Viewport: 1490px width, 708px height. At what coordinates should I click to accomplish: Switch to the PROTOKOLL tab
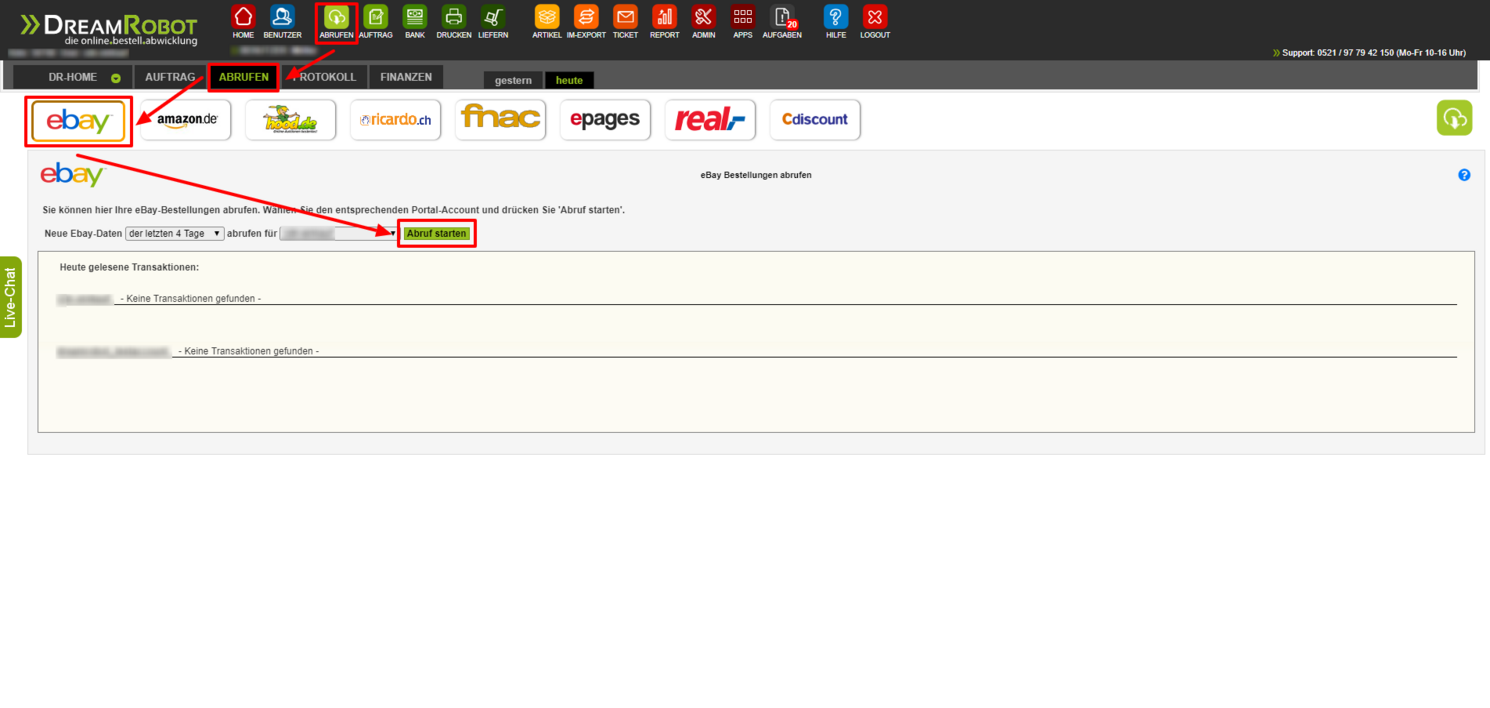point(325,77)
